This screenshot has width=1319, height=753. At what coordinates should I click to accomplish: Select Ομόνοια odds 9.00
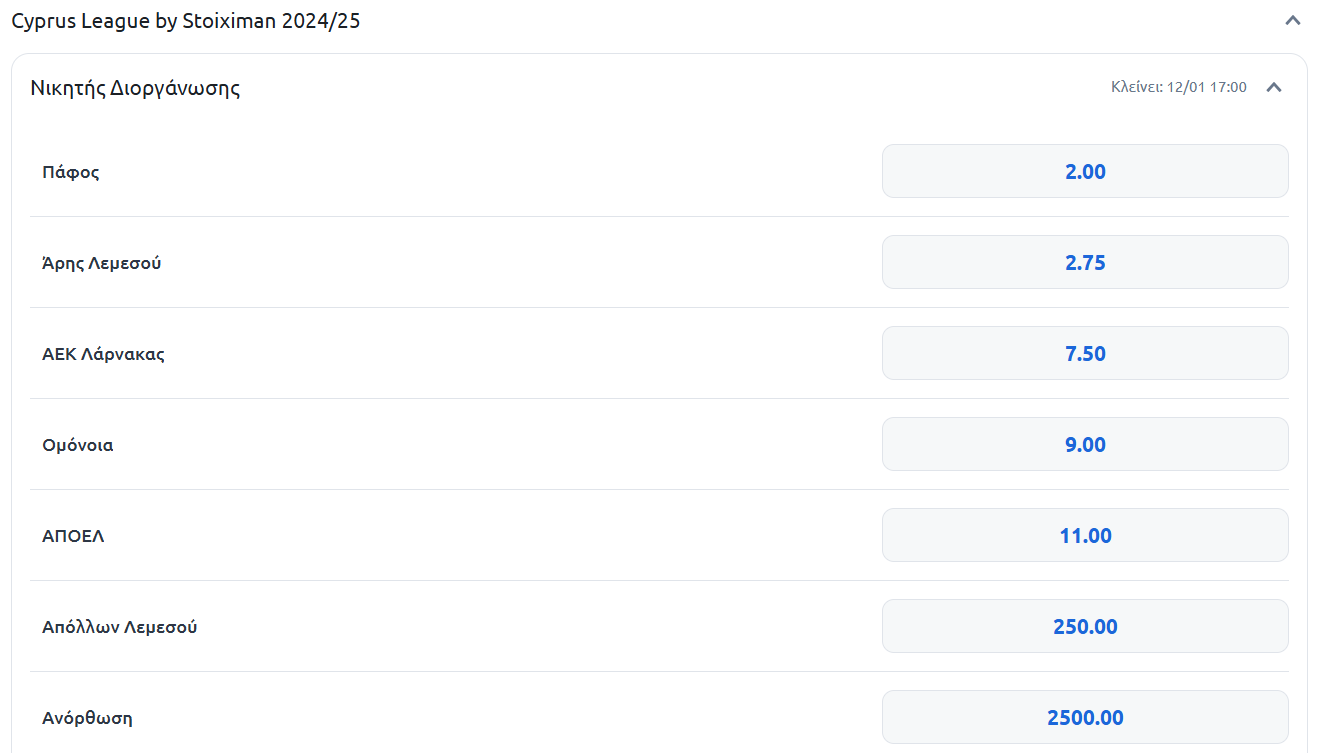point(1085,444)
